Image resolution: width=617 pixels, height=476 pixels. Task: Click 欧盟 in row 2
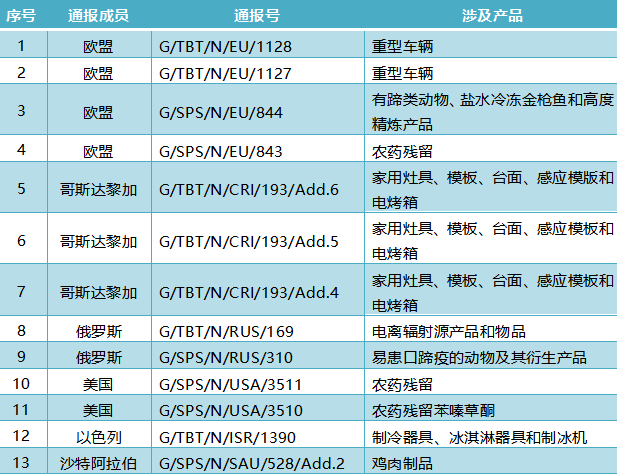tap(98, 74)
